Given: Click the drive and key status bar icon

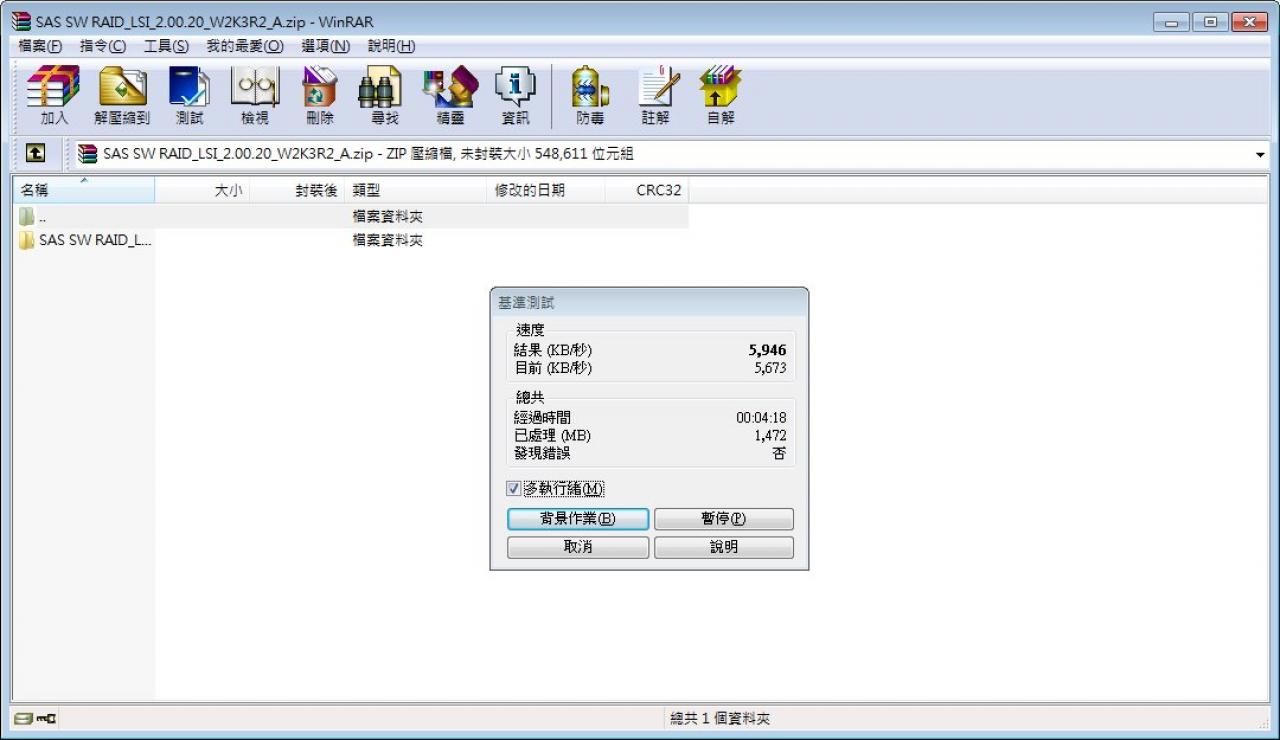Looking at the screenshot, I should pos(36,718).
